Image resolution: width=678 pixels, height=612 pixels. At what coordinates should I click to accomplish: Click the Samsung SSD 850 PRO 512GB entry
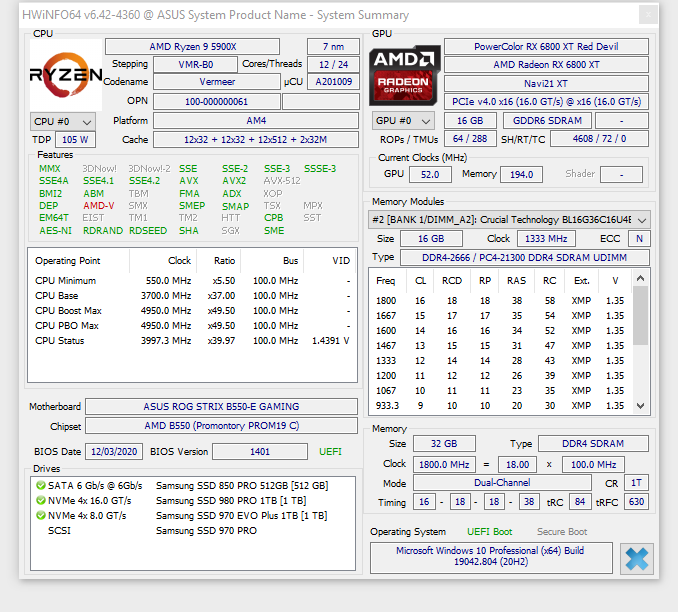(242, 486)
